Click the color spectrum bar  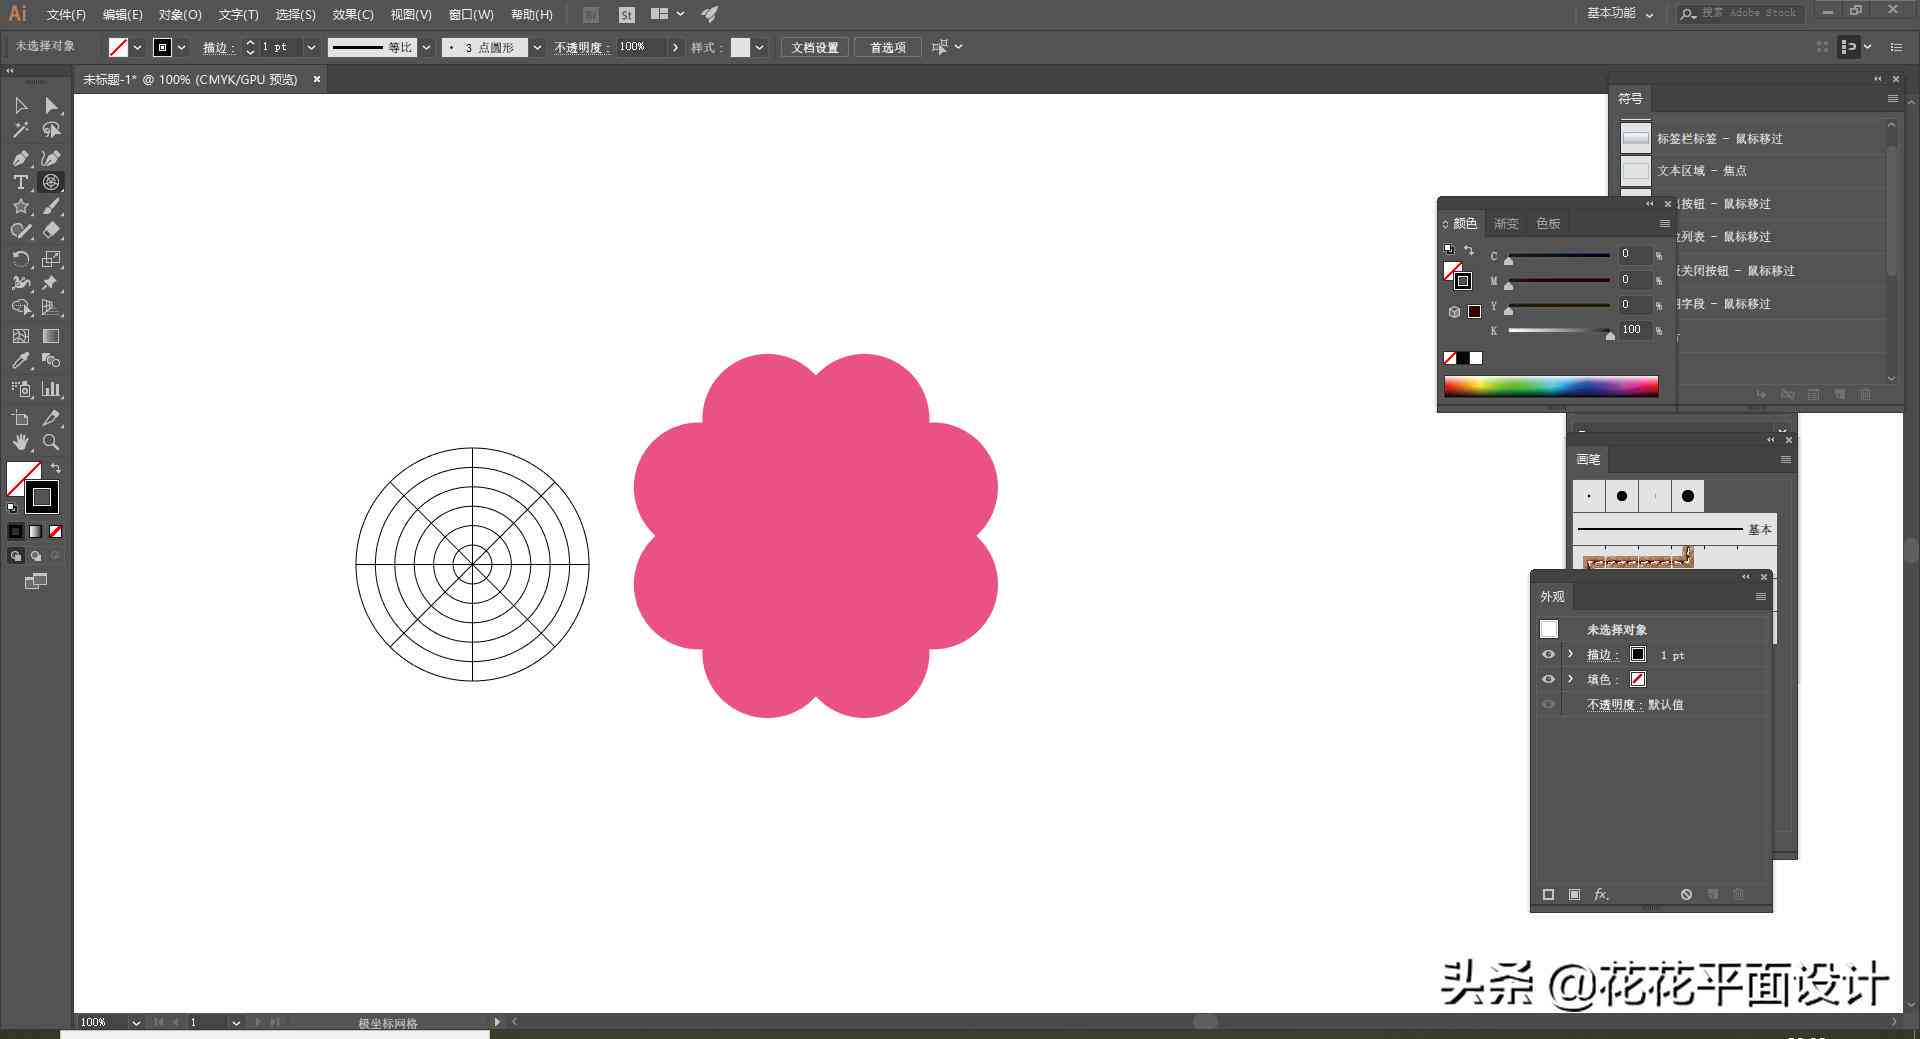click(1551, 386)
